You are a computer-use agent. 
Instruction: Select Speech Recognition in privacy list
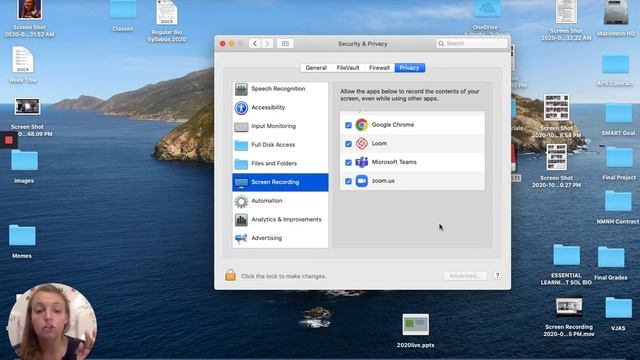click(280, 89)
